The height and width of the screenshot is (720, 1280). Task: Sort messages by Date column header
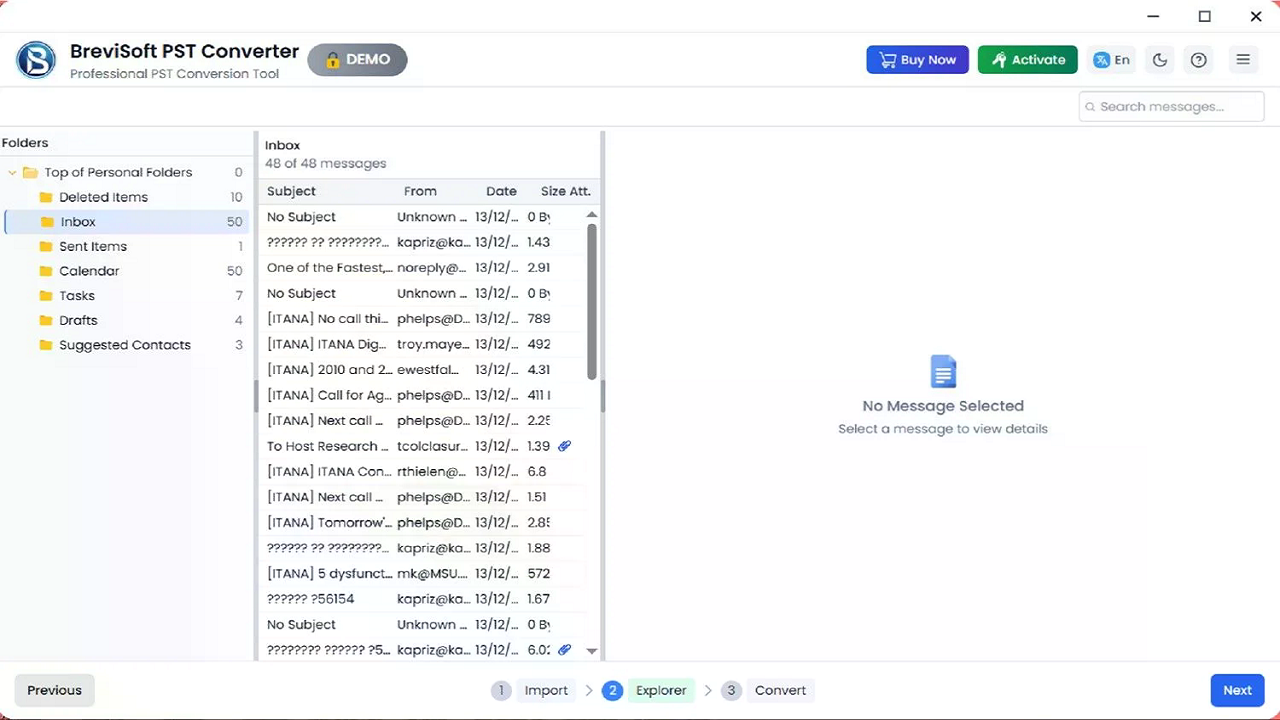501,191
